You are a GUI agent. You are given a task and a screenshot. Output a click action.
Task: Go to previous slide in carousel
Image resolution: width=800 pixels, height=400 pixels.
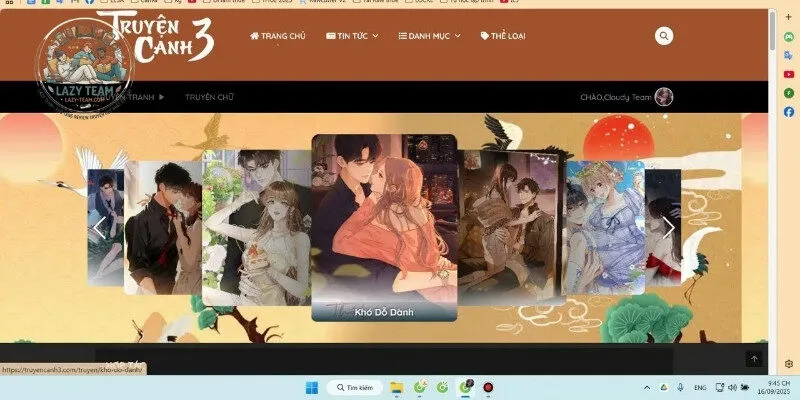[x=99, y=228]
